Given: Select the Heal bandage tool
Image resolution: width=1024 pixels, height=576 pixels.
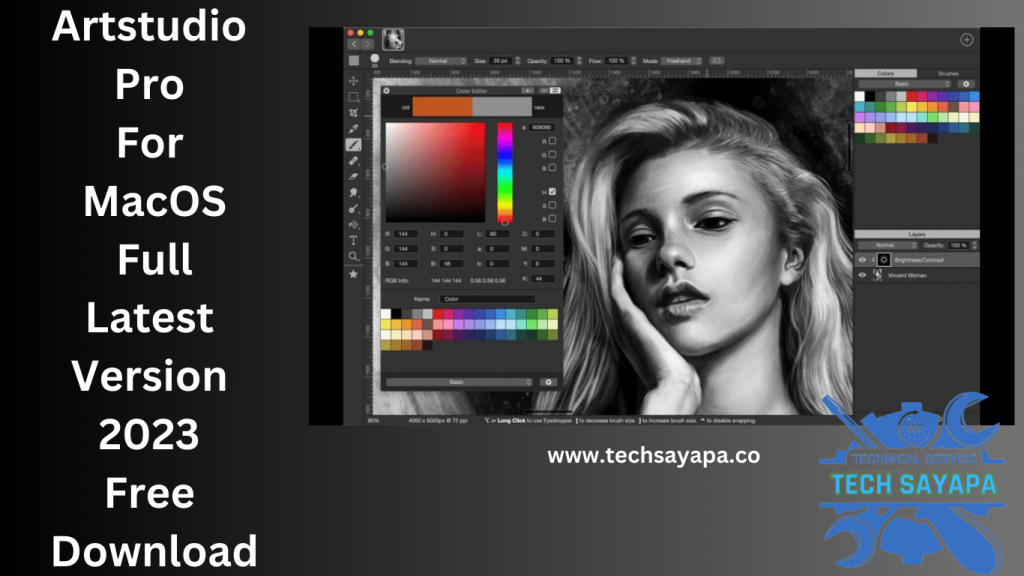Looking at the screenshot, I should click(353, 161).
